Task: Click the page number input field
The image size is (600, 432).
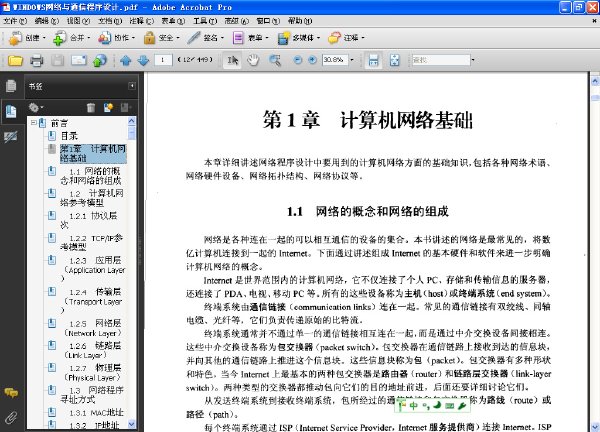Action: point(163,60)
